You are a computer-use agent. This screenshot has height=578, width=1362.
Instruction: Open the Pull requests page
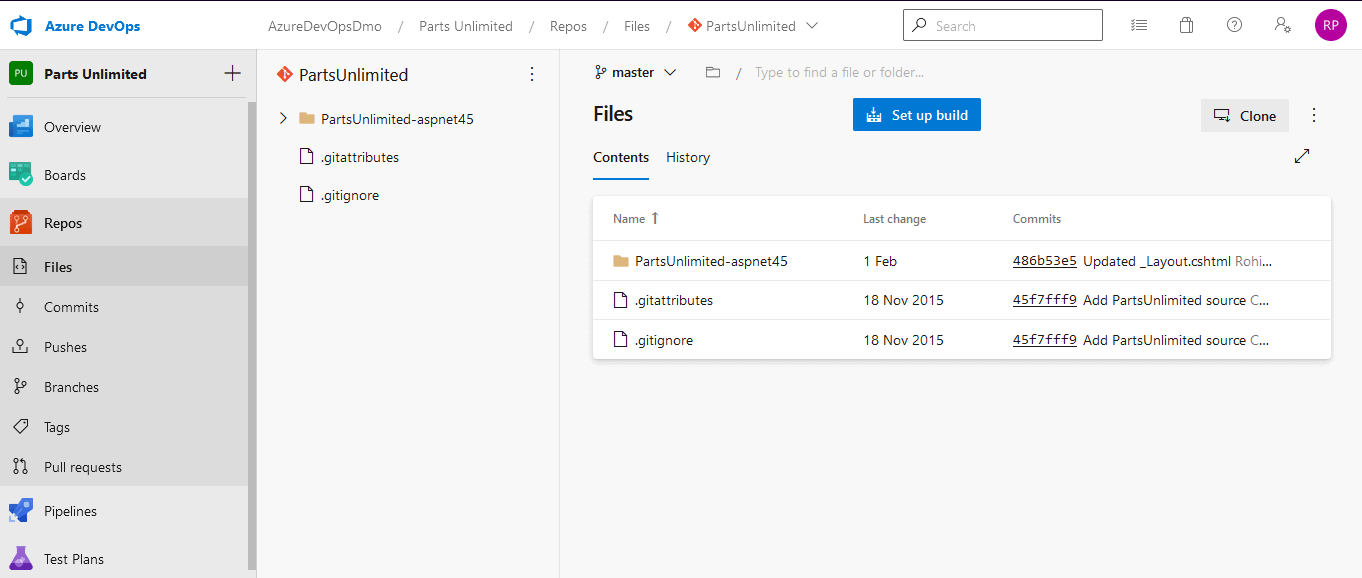click(83, 466)
